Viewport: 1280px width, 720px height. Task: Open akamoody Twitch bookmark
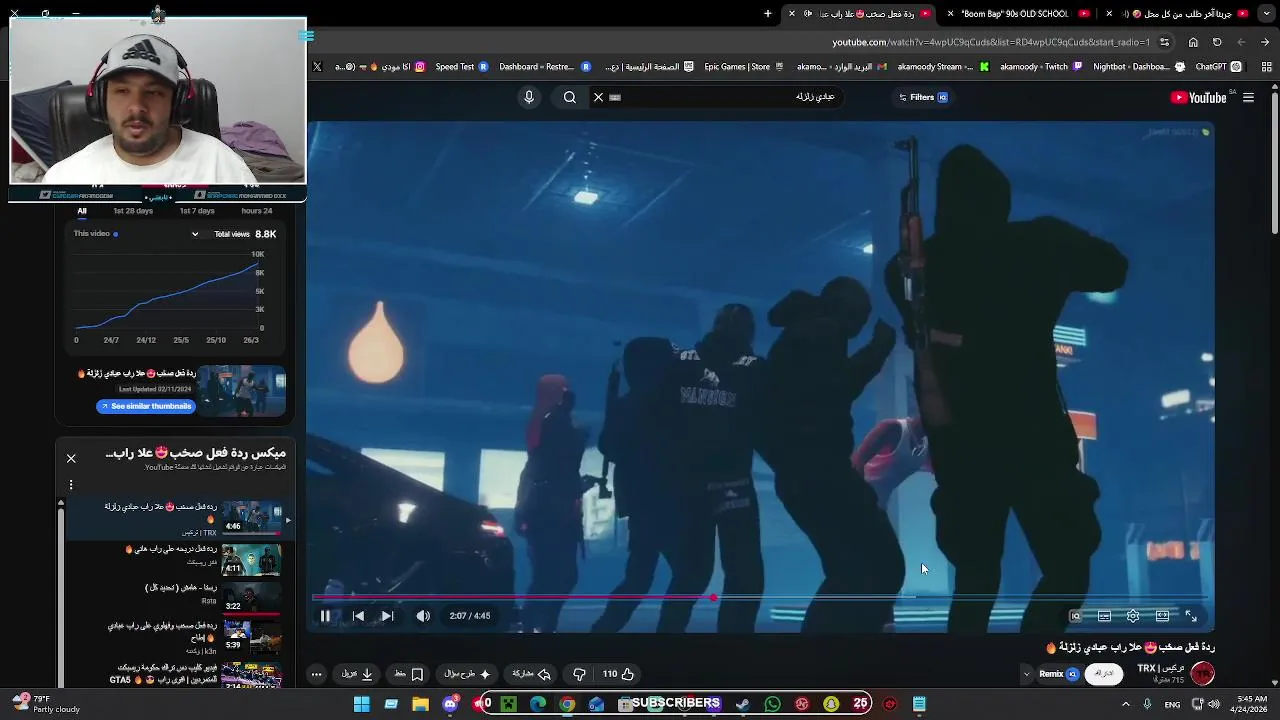click(1041, 67)
